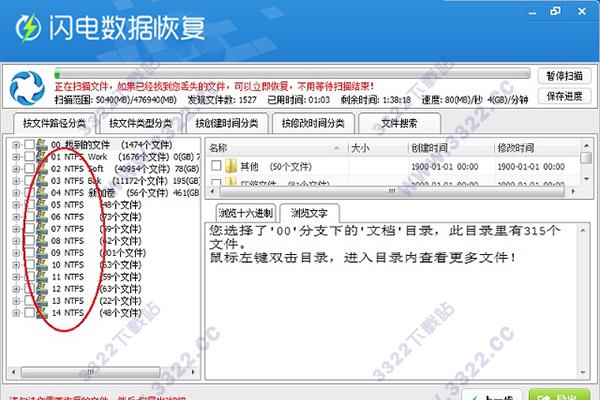Viewport: 600px width, 400px height.
Task: Click the file list scroll-down arrow
Action: [586, 179]
